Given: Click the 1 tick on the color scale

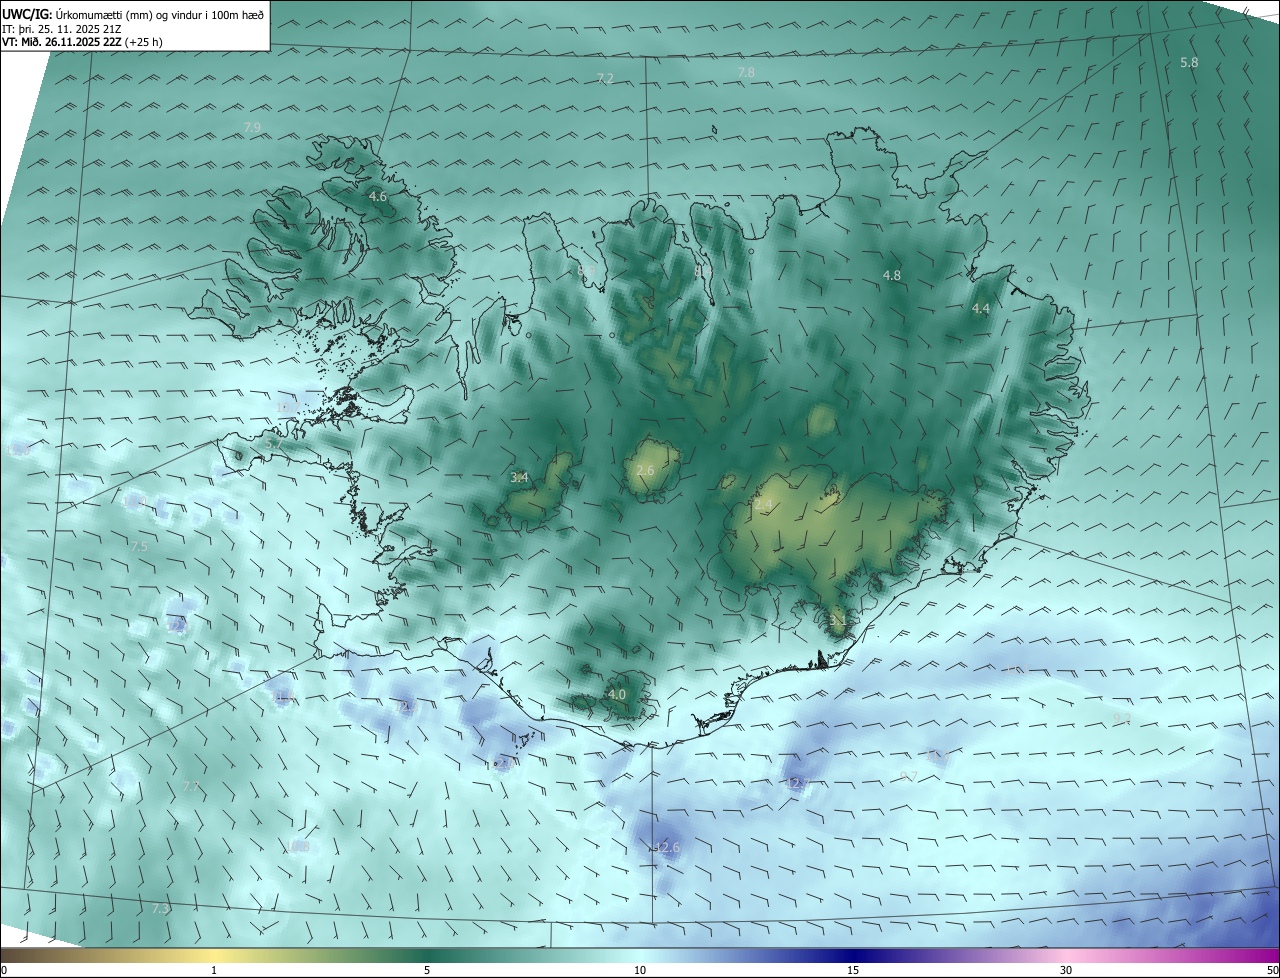Looking at the screenshot, I should 214,970.
